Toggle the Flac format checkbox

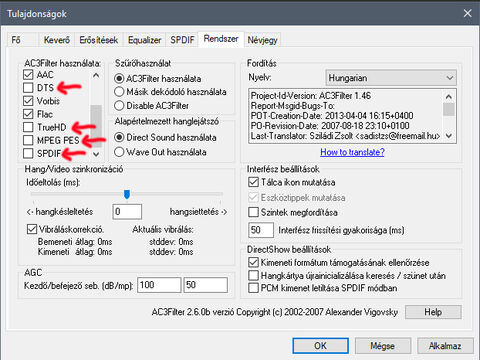[28, 114]
